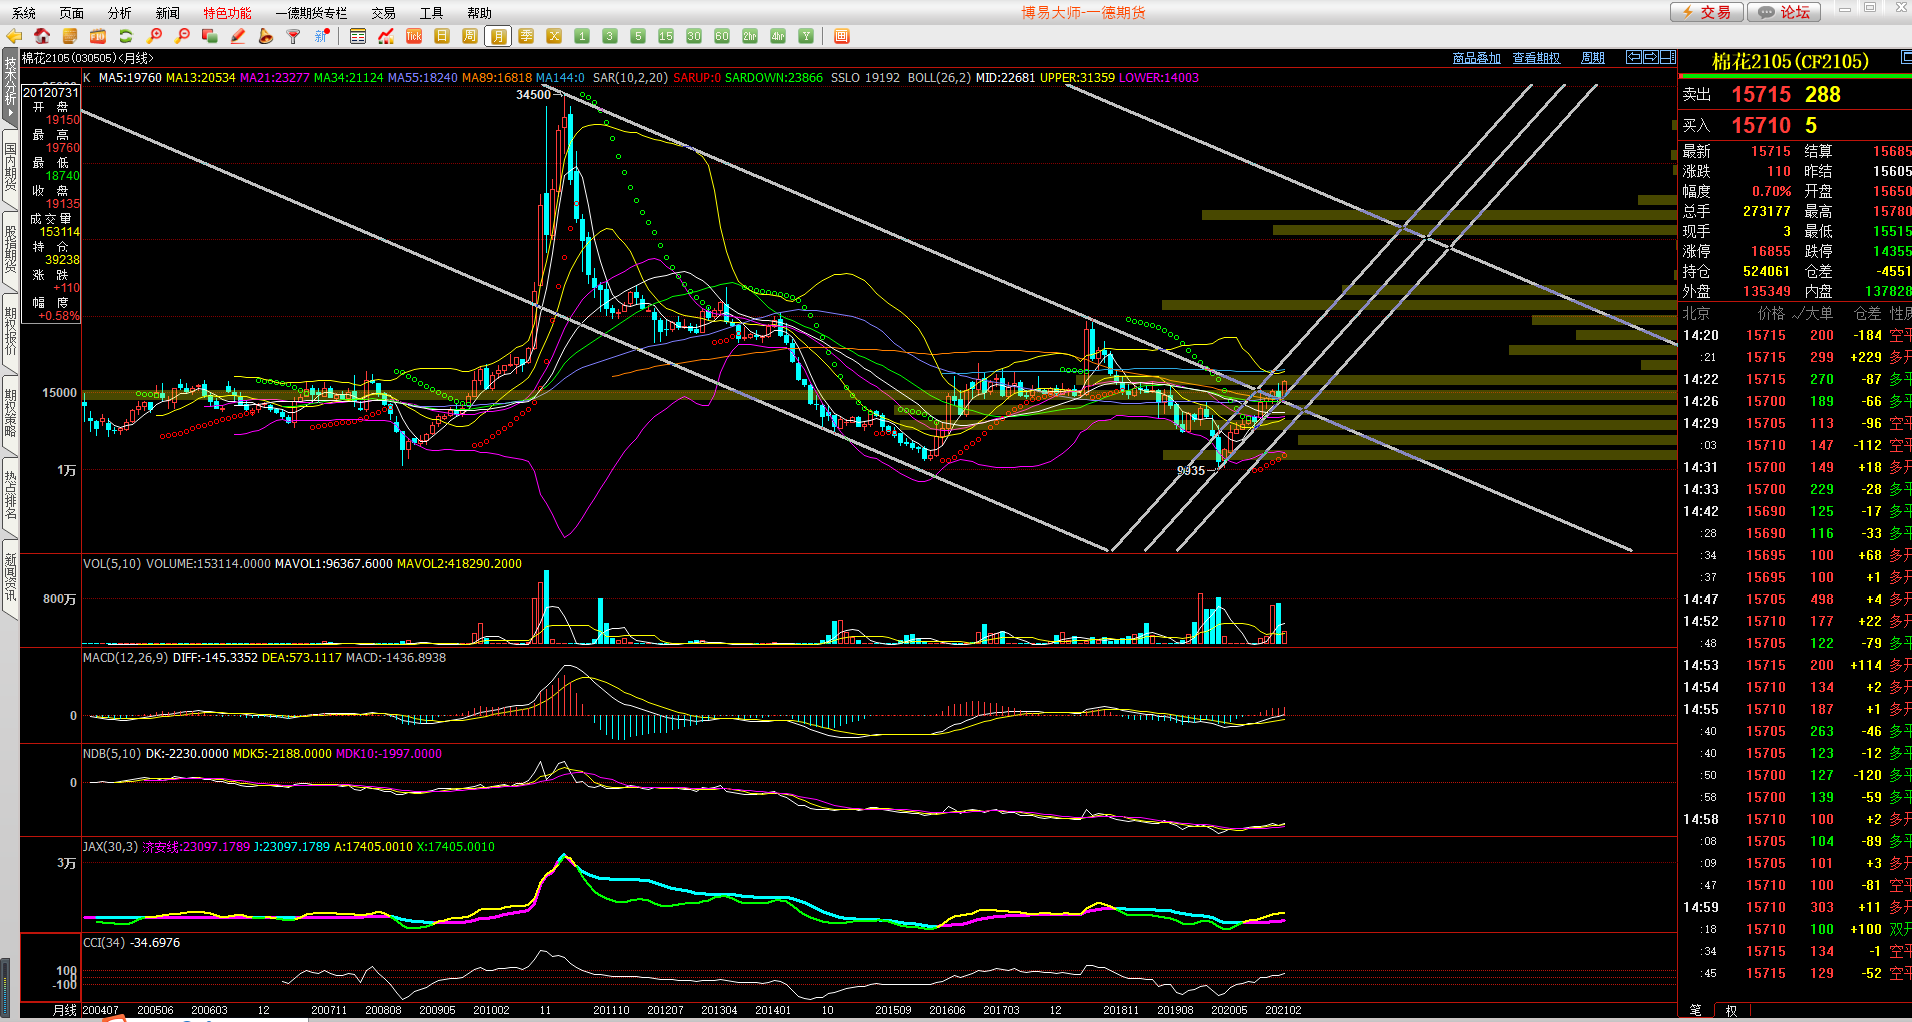The height and width of the screenshot is (1022, 1912).
Task: Select the 60-minute period icon
Action: [x=722, y=36]
